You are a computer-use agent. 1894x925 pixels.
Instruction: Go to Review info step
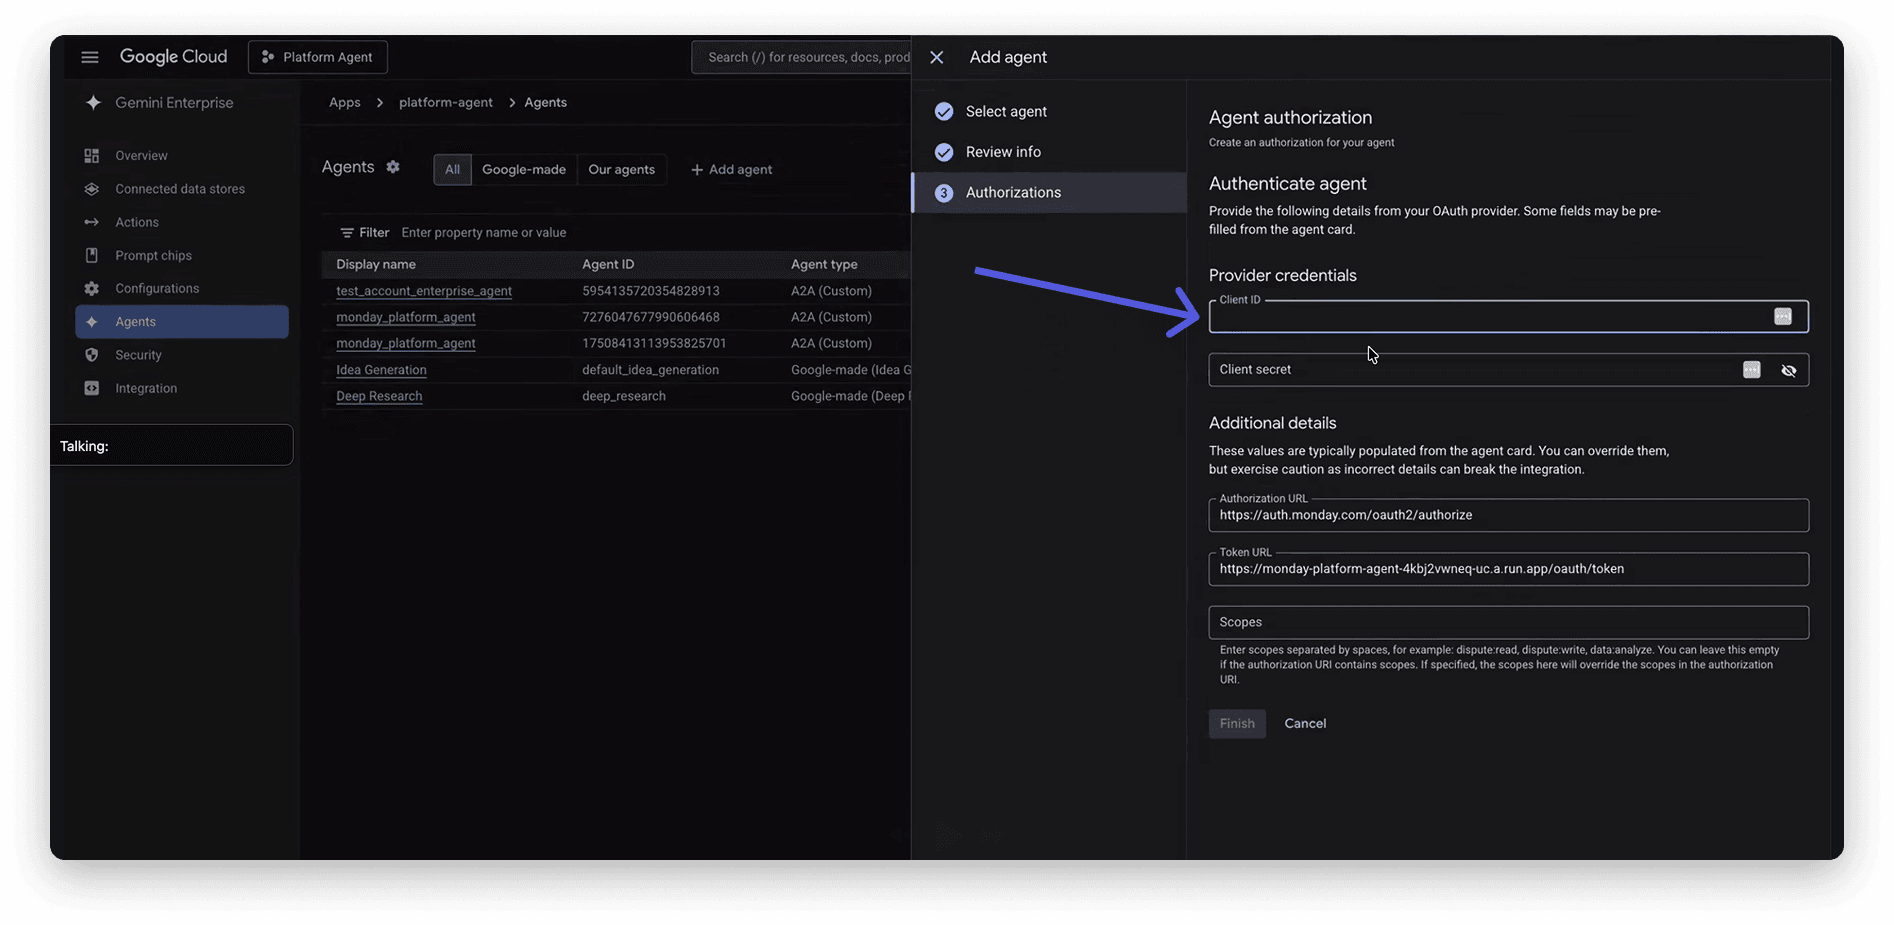point(1048,152)
